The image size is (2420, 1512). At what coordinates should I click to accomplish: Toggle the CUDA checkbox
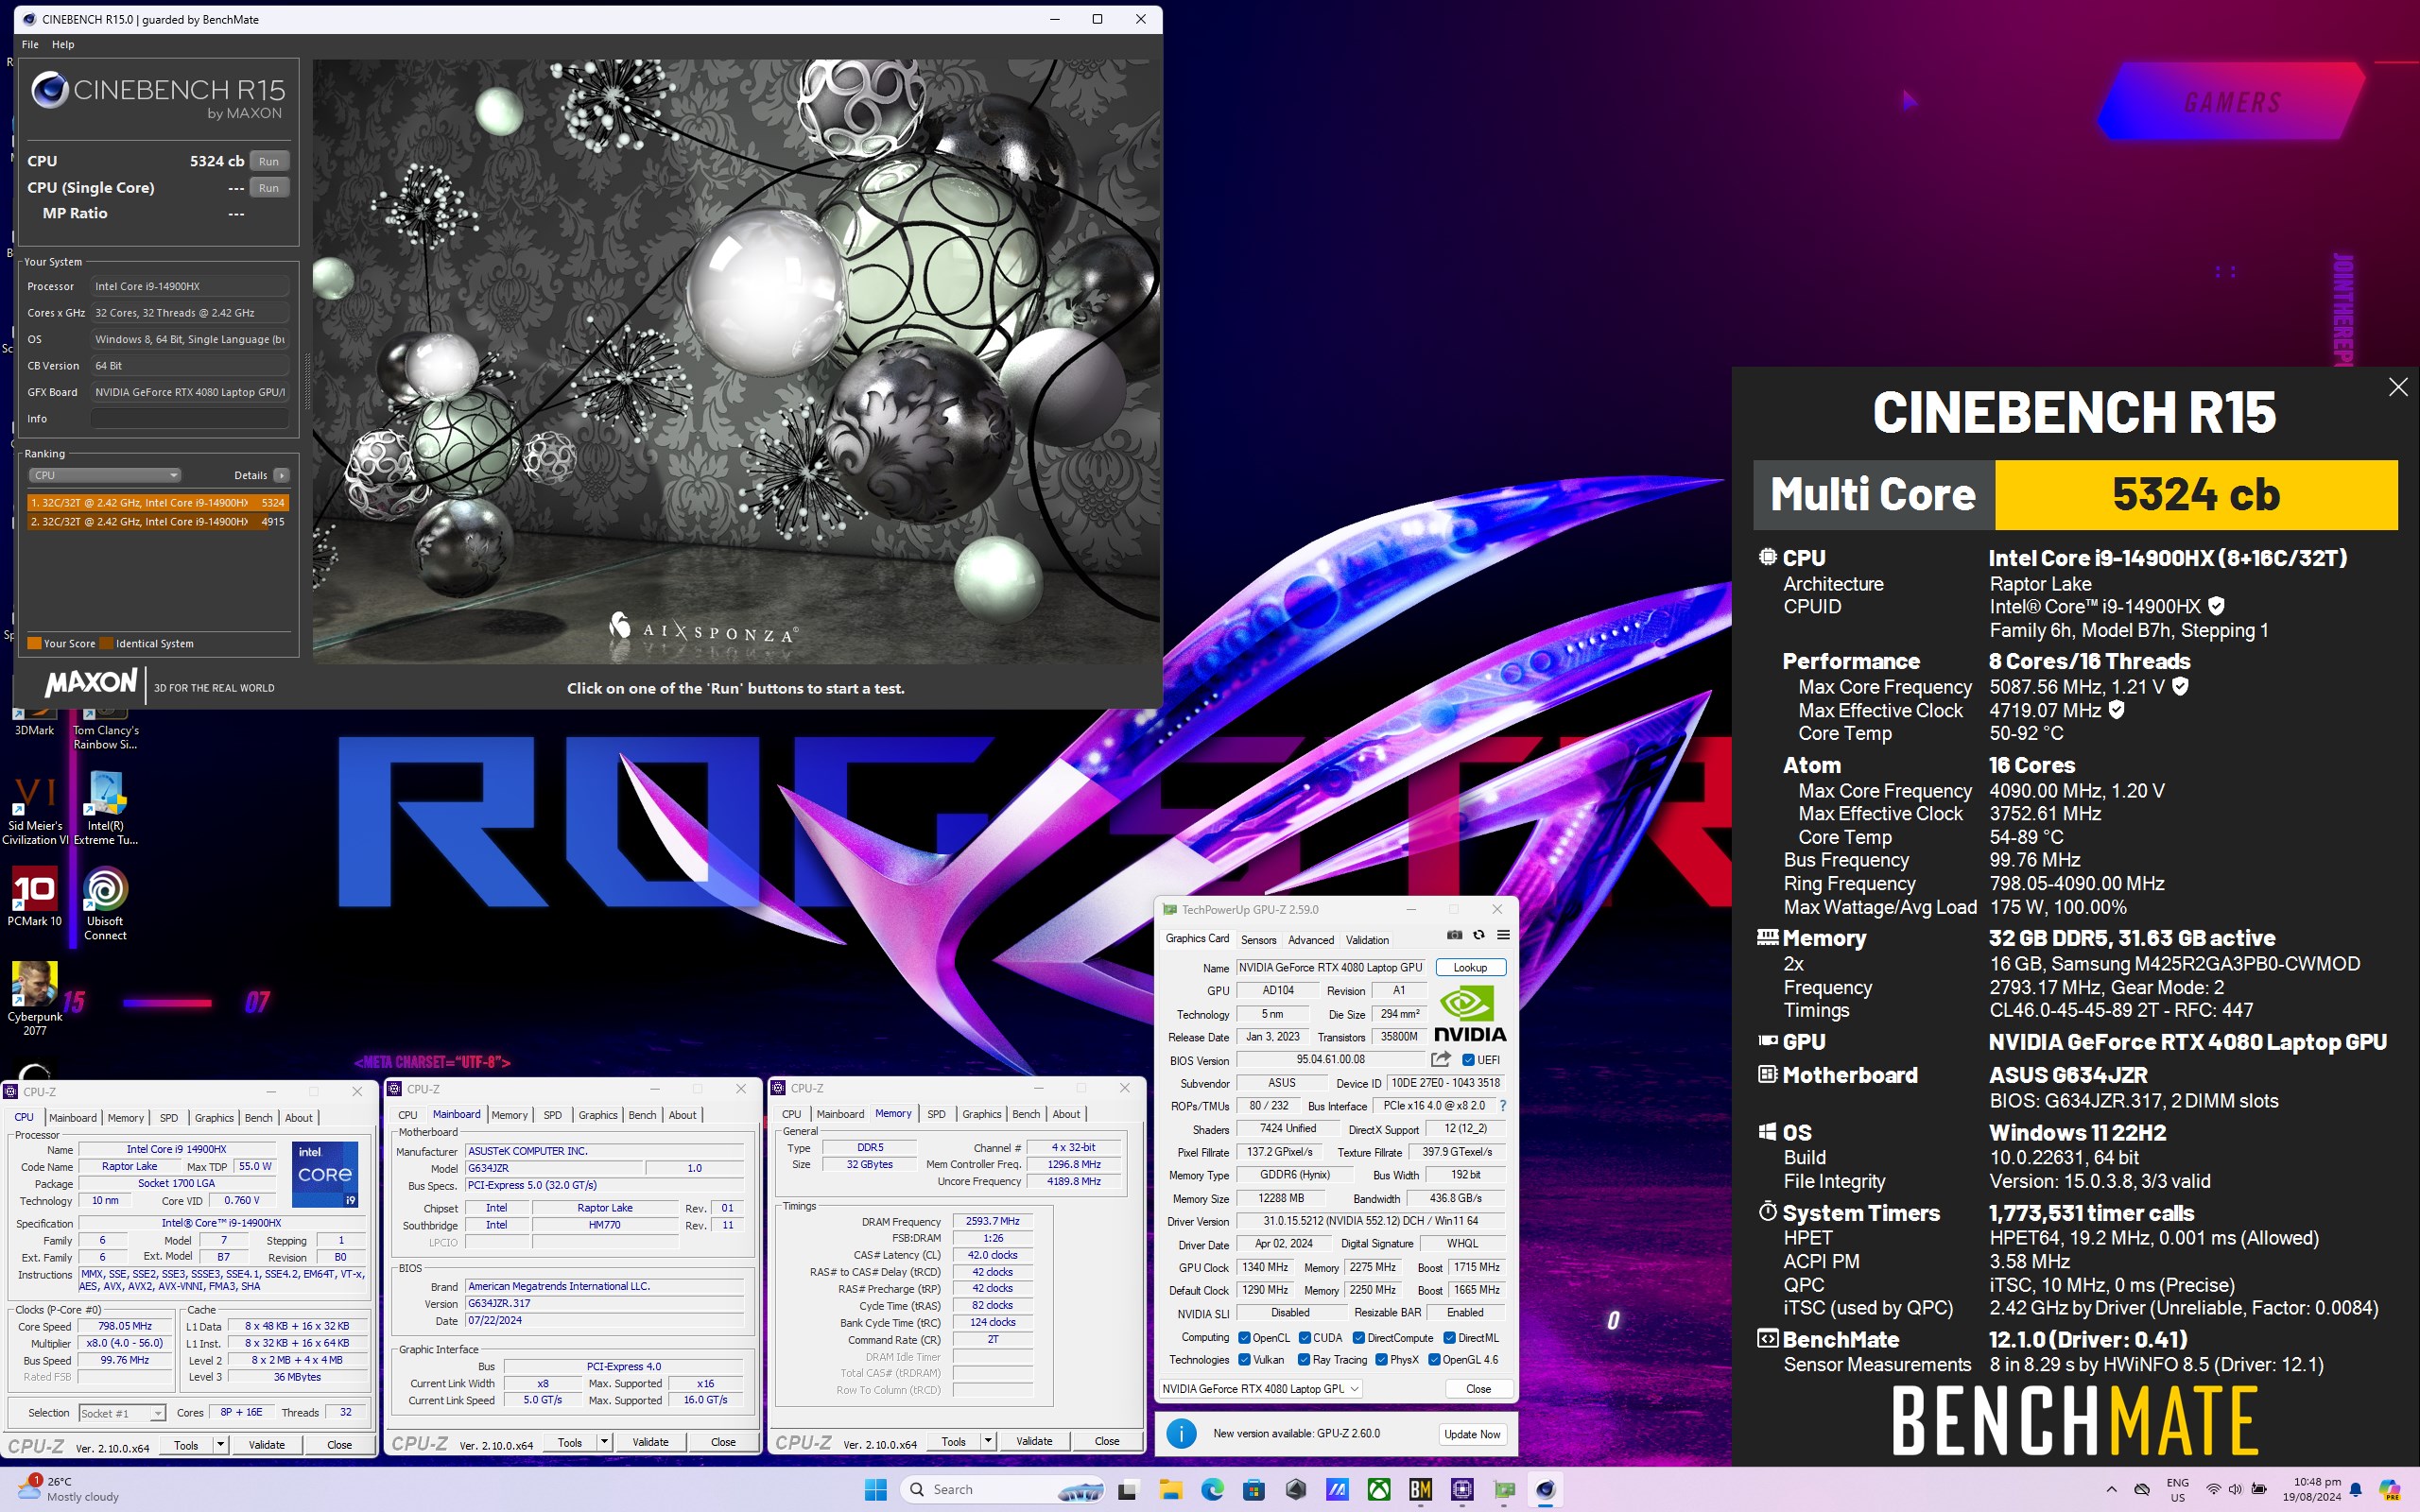pos(1305,1337)
